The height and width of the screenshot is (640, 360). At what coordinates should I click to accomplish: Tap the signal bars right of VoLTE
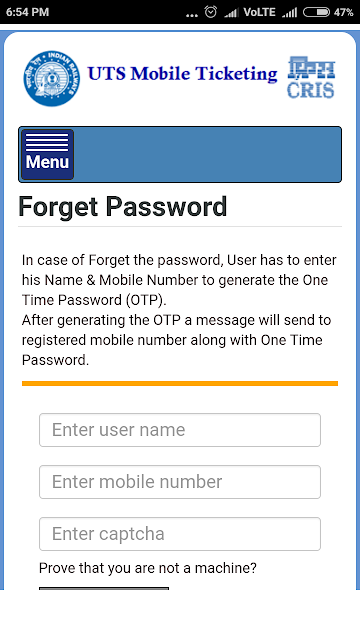click(290, 13)
